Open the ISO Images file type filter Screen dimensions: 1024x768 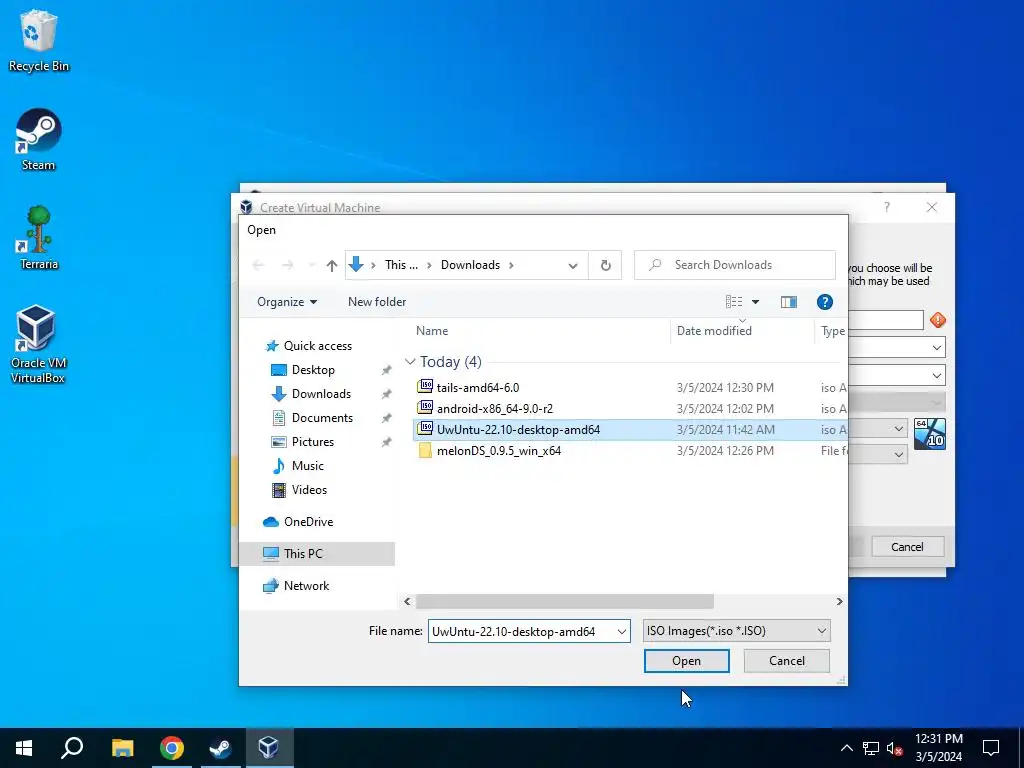pos(737,631)
